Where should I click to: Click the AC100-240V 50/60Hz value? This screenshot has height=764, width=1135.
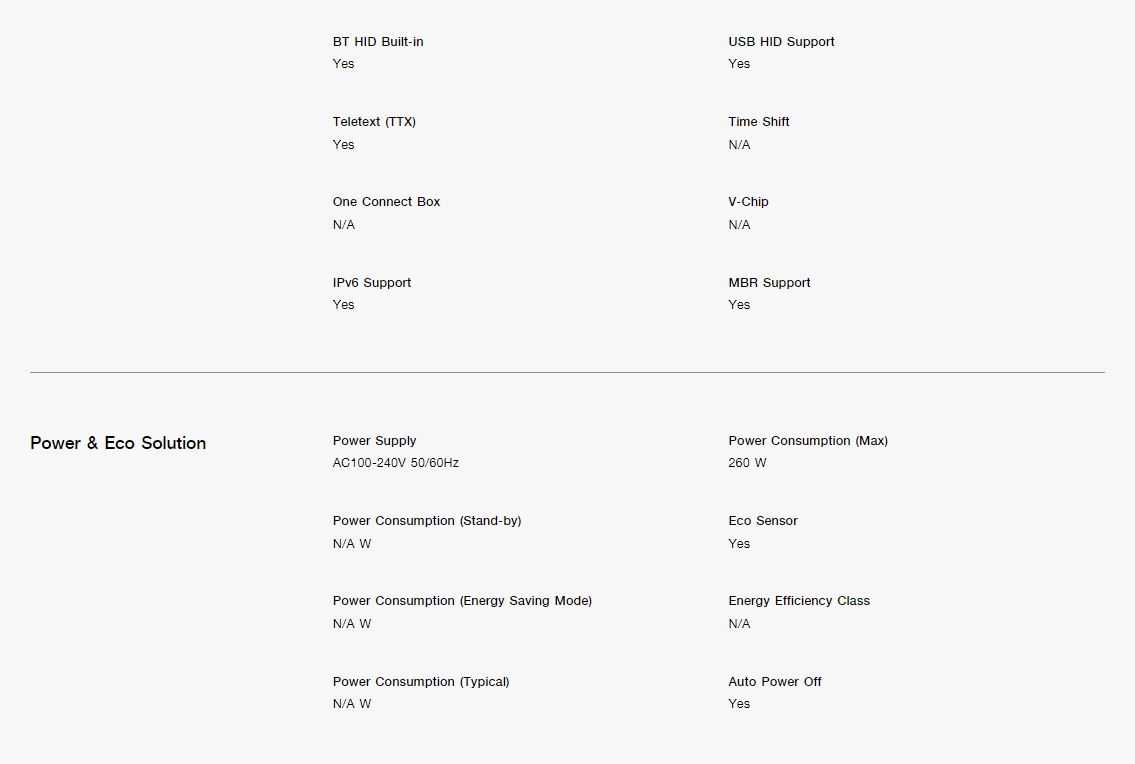coord(395,463)
